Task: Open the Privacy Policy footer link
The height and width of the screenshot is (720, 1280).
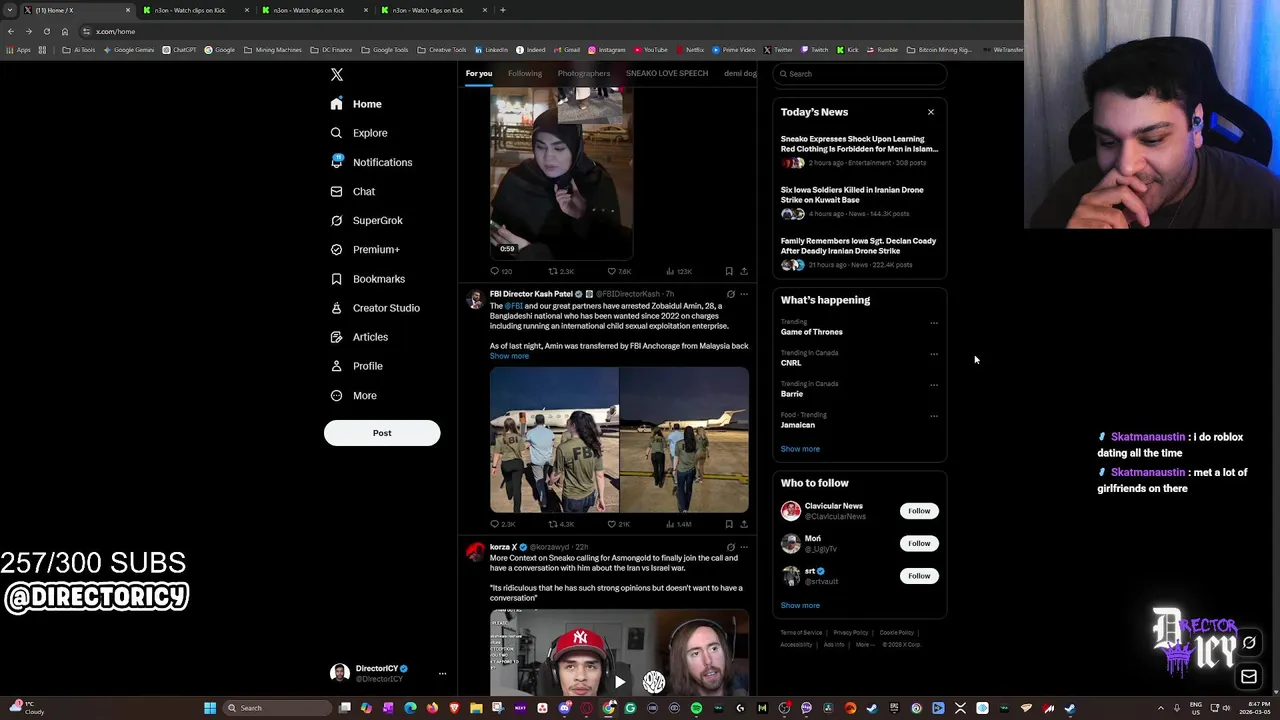Action: [851, 632]
